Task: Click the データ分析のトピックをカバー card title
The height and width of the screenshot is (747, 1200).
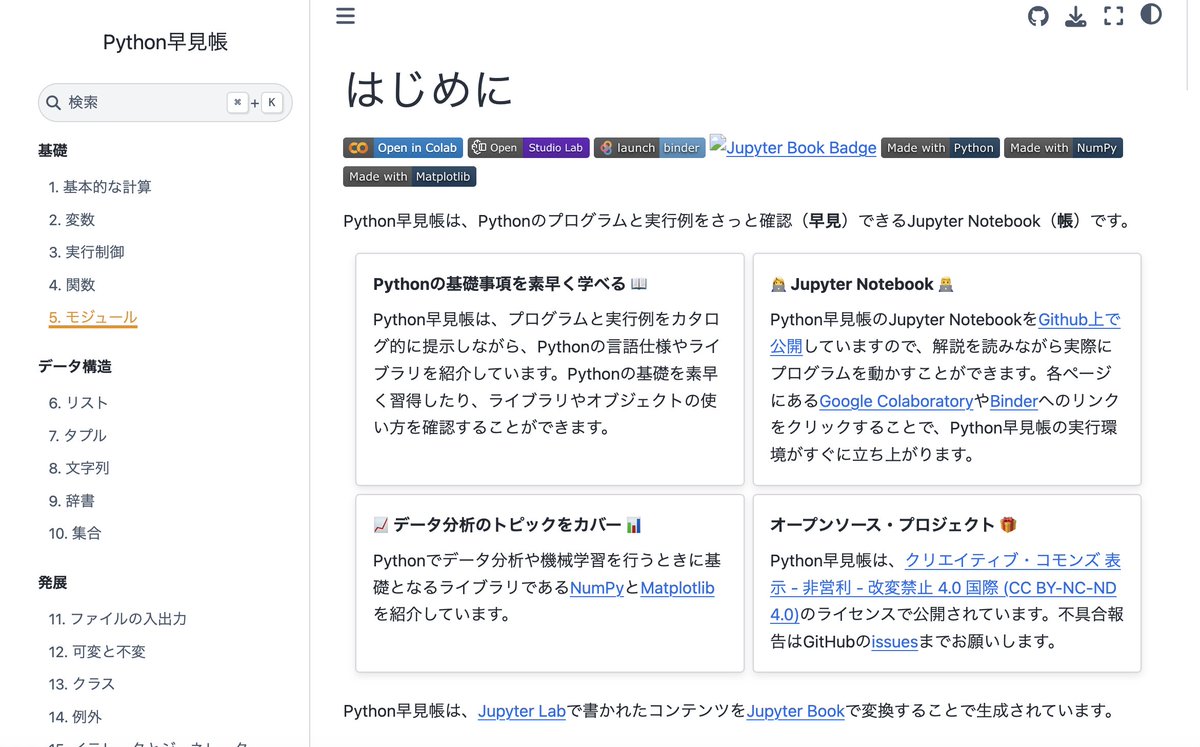Action: (507, 525)
